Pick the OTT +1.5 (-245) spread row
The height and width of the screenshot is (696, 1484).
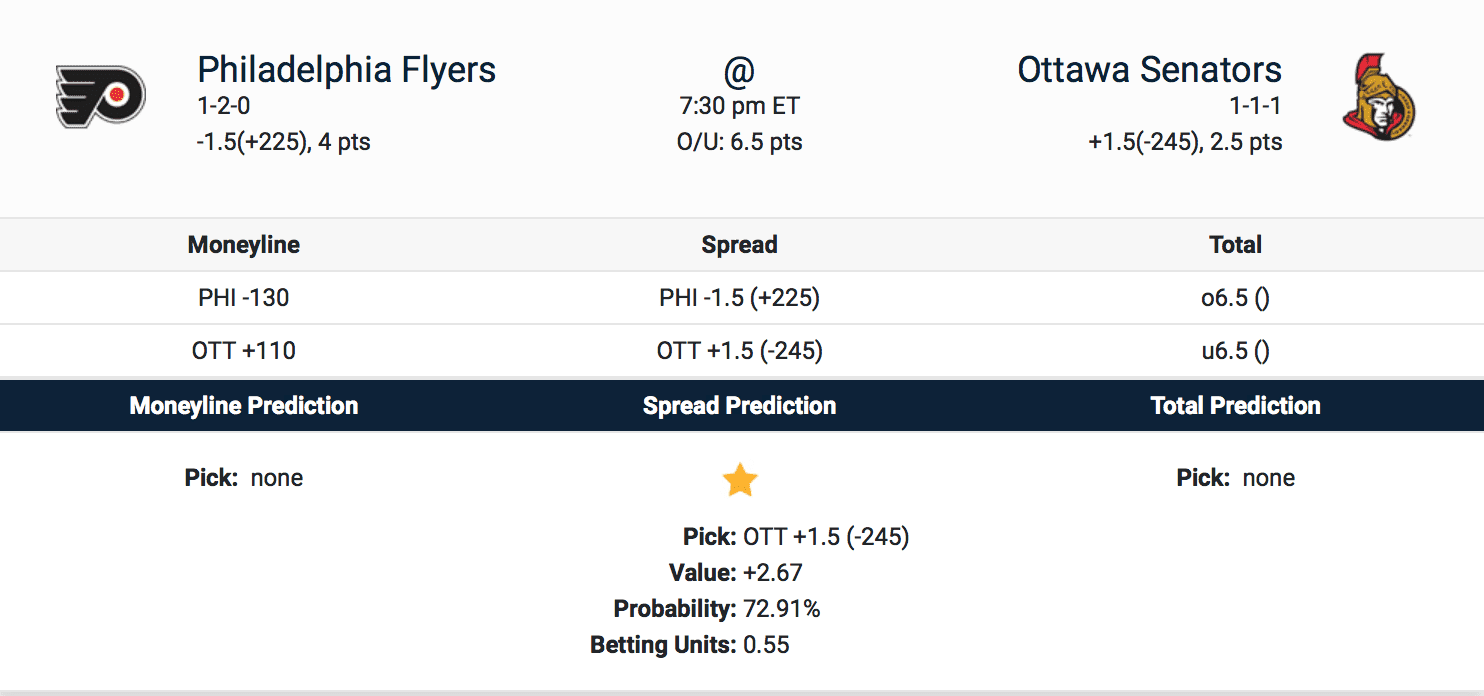(740, 351)
